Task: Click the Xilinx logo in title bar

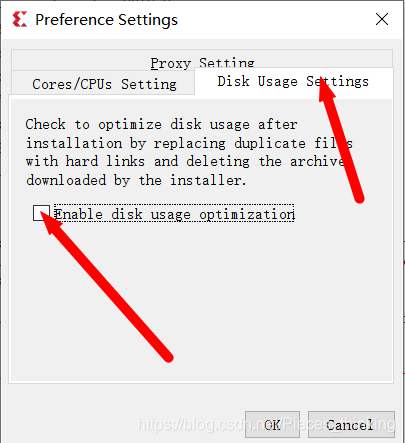Action: point(19,19)
